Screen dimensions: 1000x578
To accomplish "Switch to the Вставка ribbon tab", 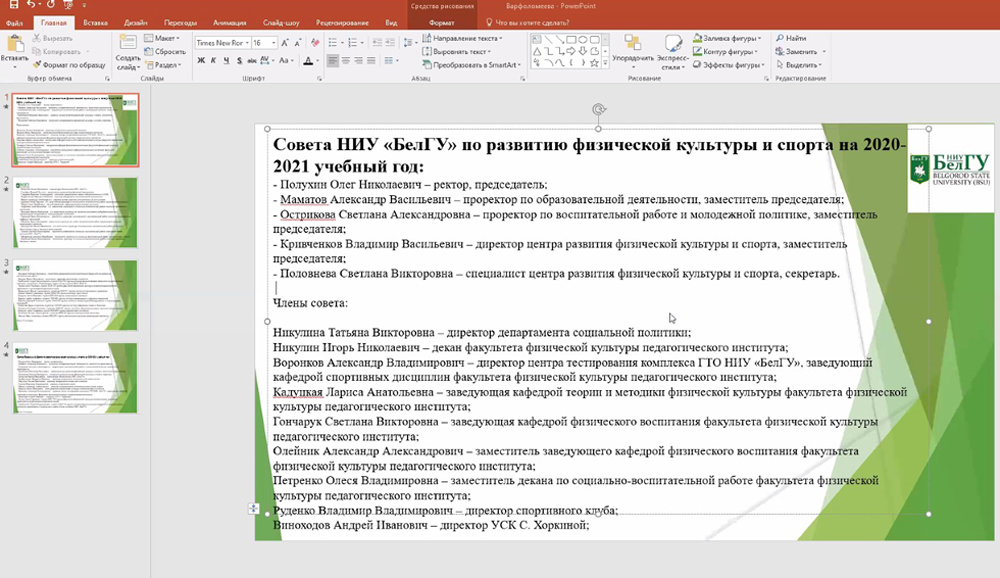I will [96, 21].
